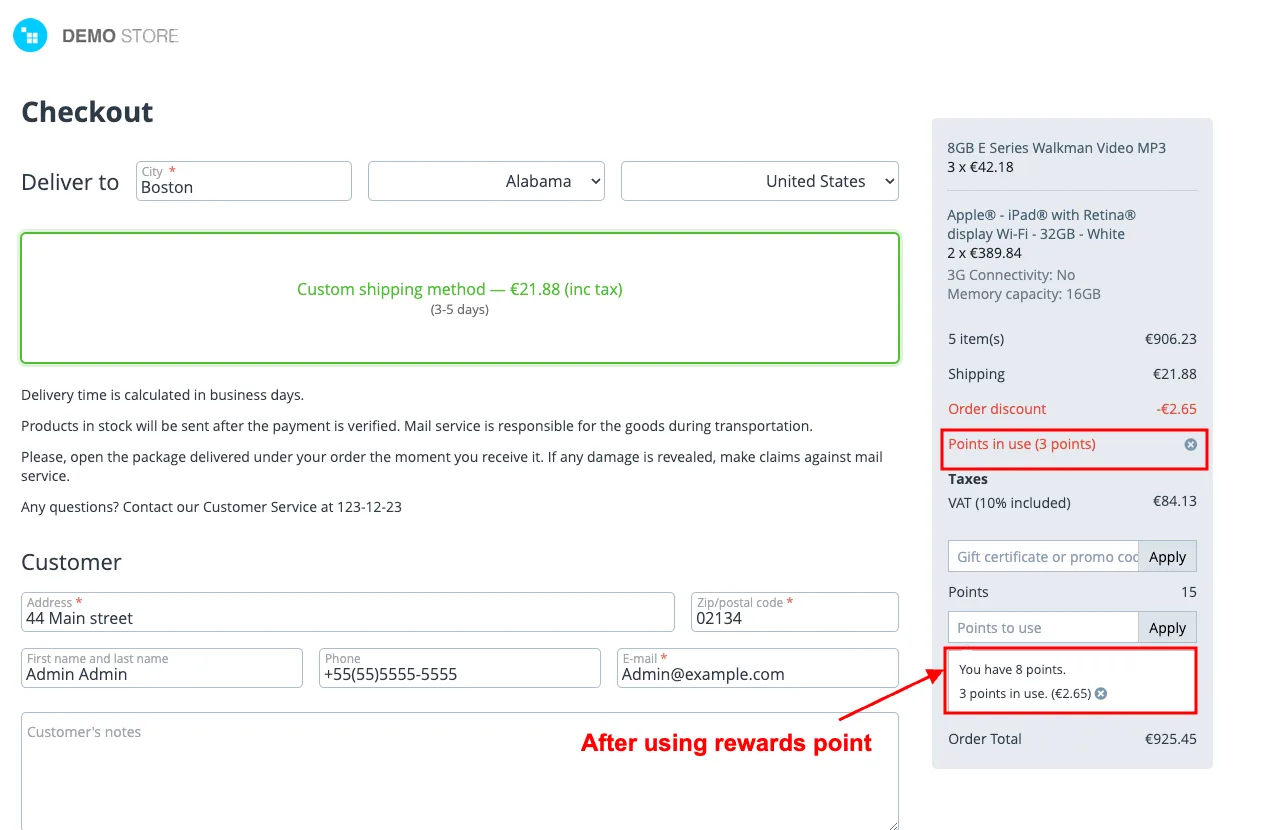This screenshot has width=1262, height=830.
Task: Click the Gift certificate or promo code field
Action: (1043, 557)
